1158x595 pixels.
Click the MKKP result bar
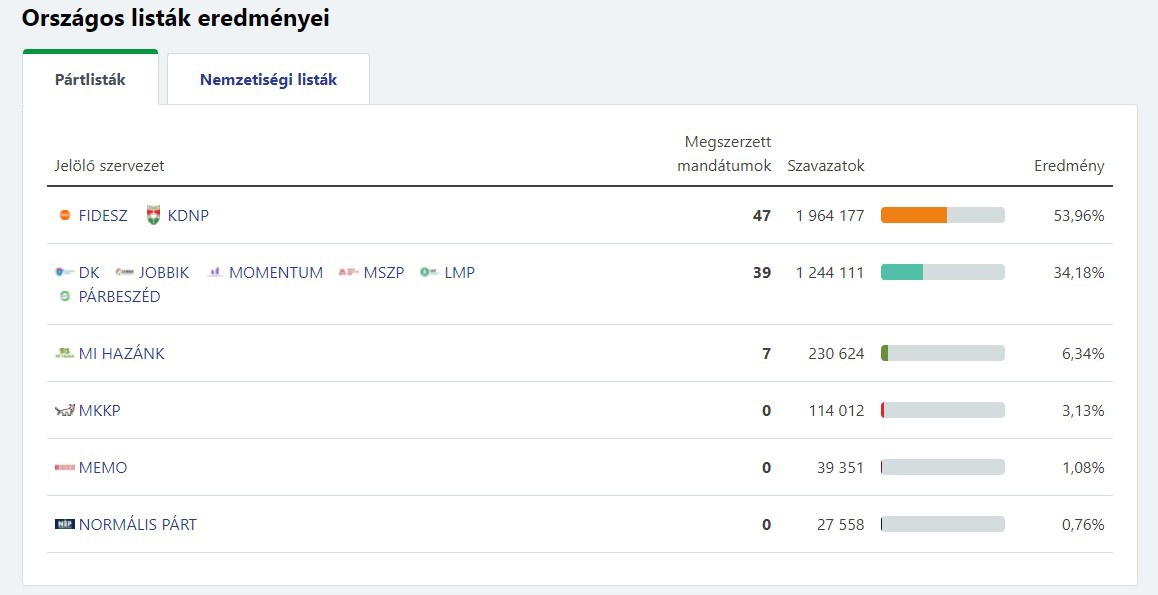[x=942, y=410]
